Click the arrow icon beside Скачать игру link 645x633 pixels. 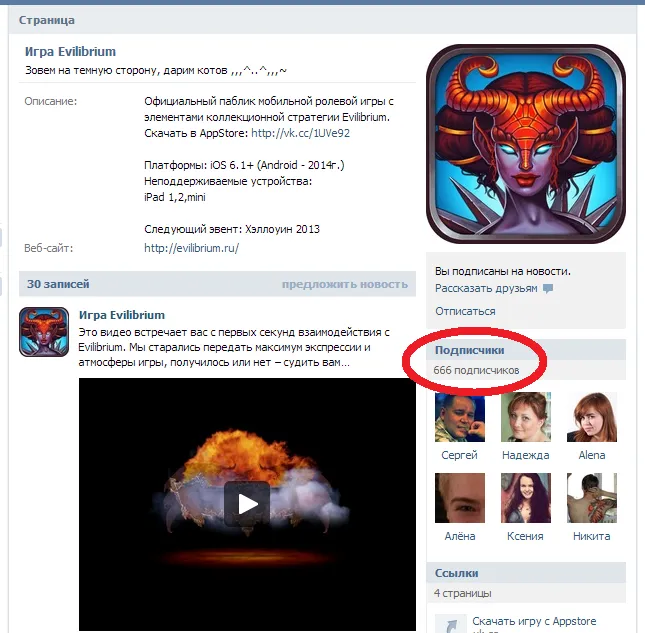[x=451, y=624]
